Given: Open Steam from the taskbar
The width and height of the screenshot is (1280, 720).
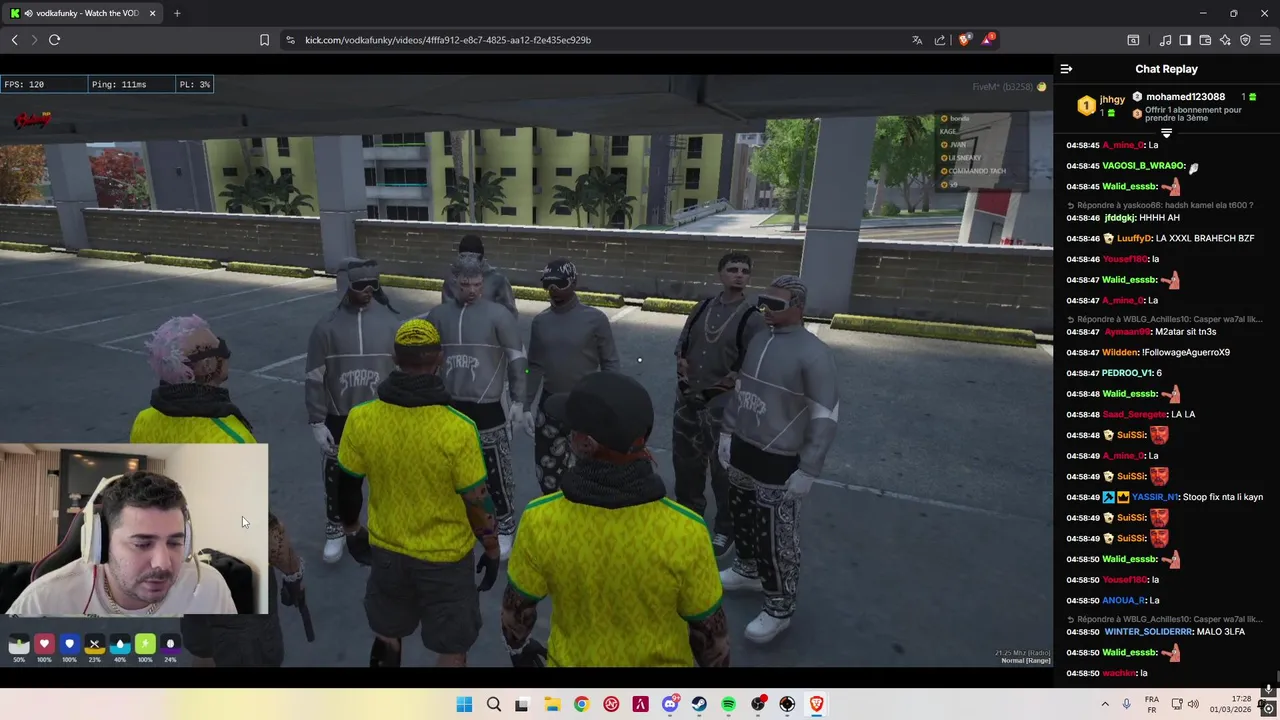Looking at the screenshot, I should pos(699,704).
